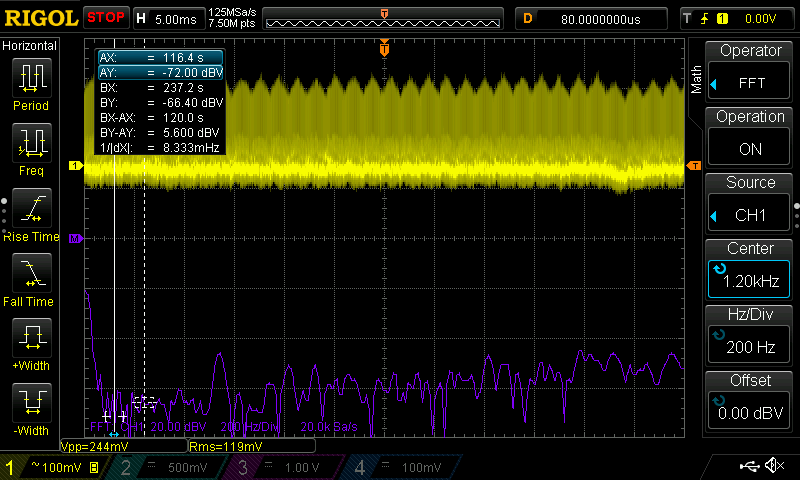
Task: Select channel 2 tab at 500mV
Action: [165, 467]
